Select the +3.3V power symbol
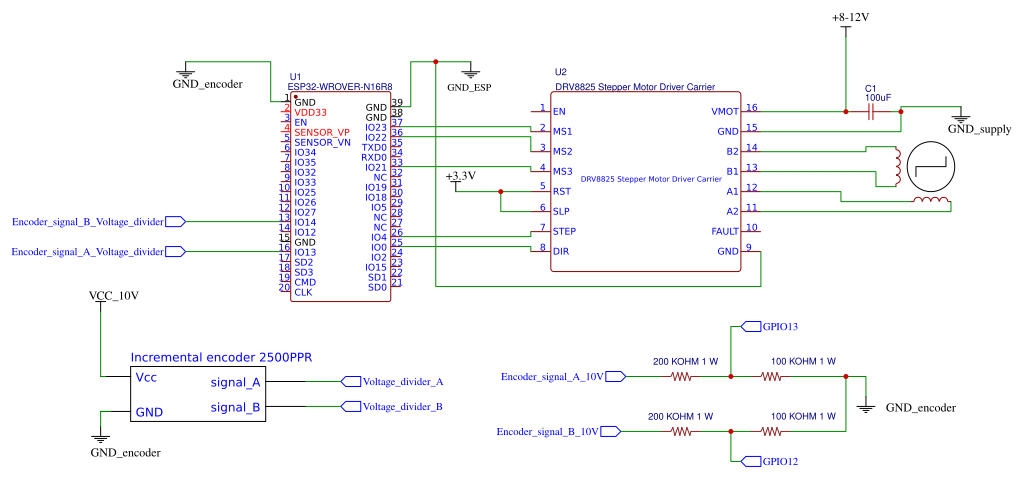Image resolution: width=1023 pixels, height=477 pixels. (x=457, y=185)
